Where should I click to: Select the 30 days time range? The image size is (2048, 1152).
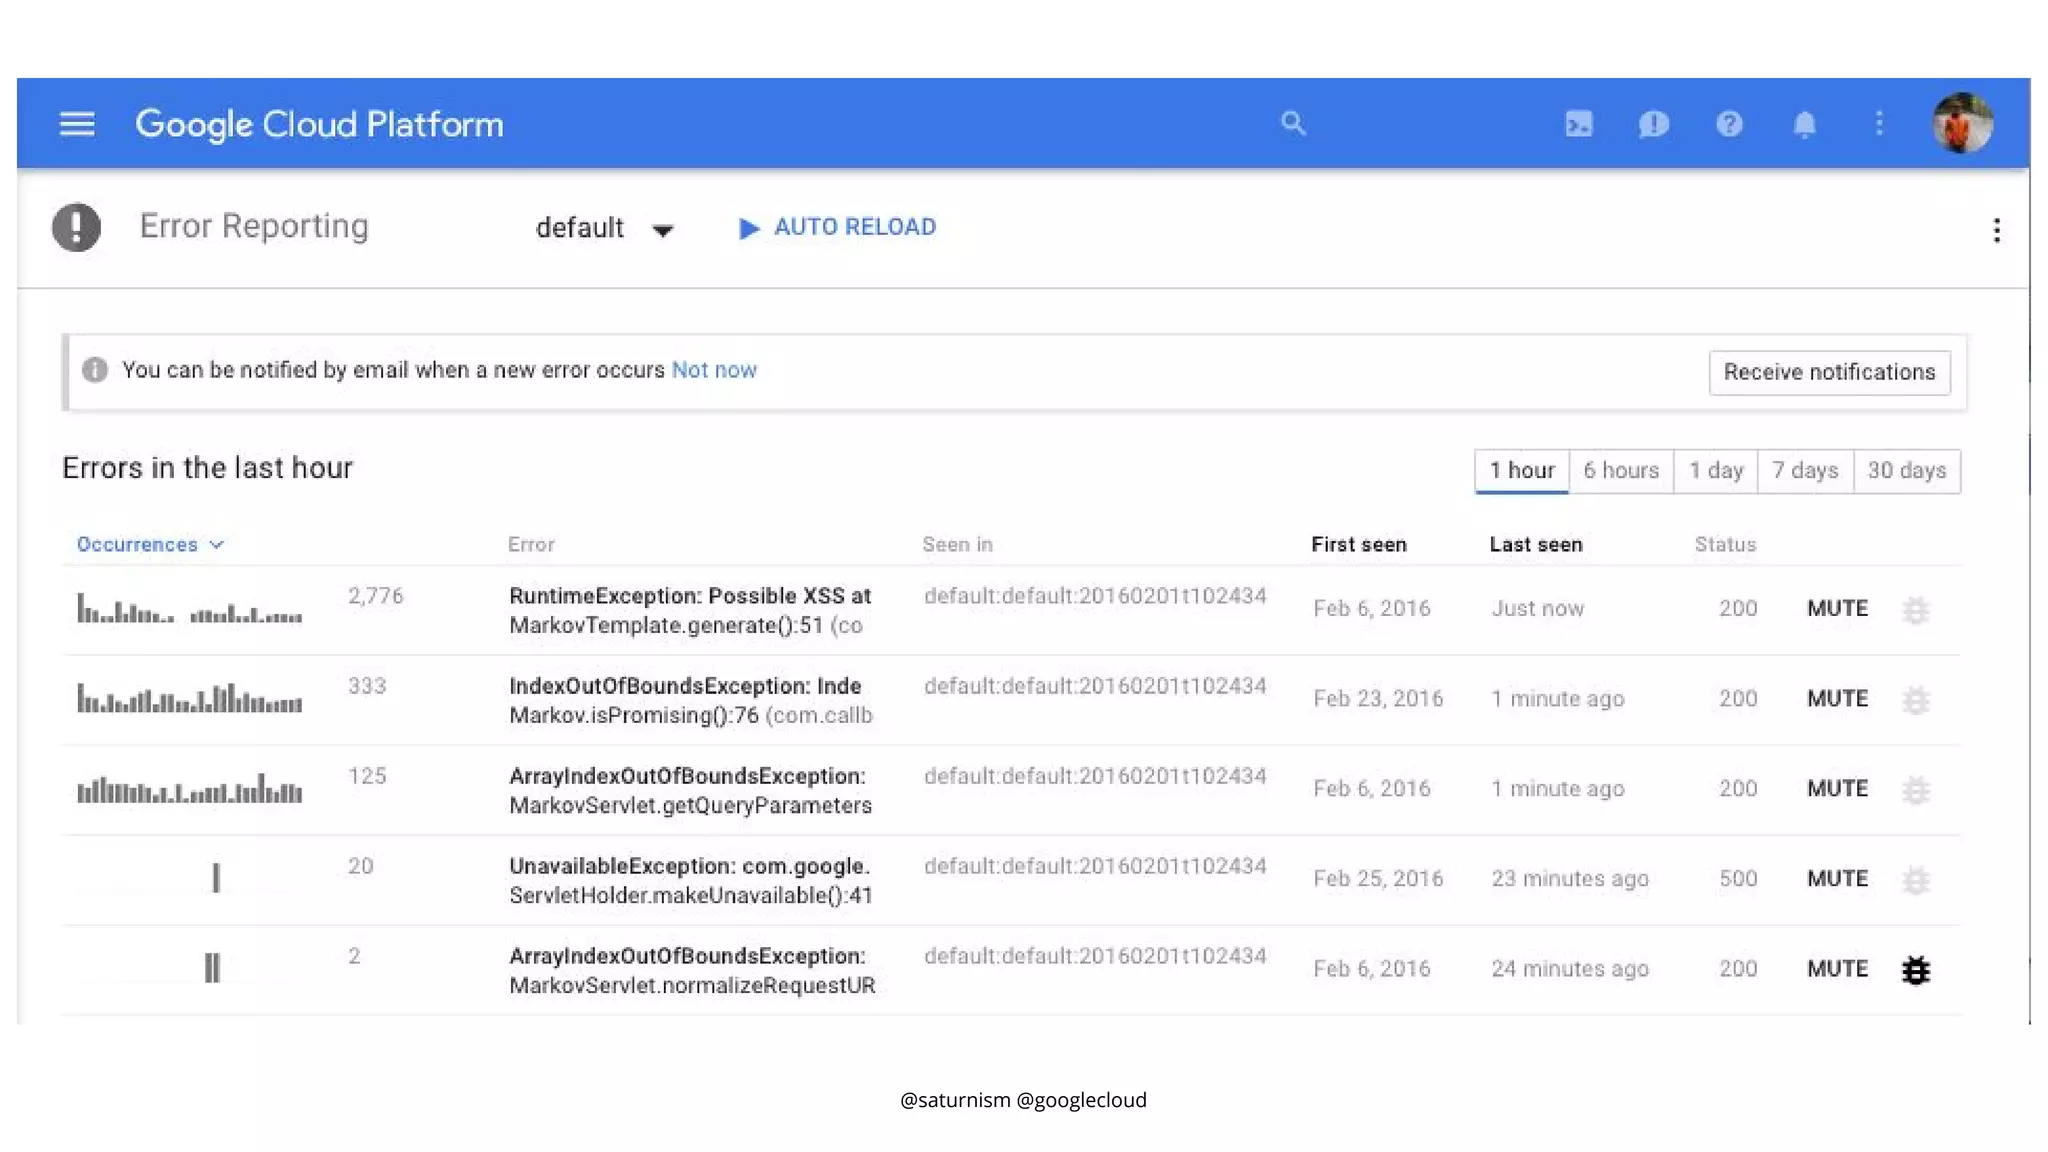click(x=1907, y=470)
